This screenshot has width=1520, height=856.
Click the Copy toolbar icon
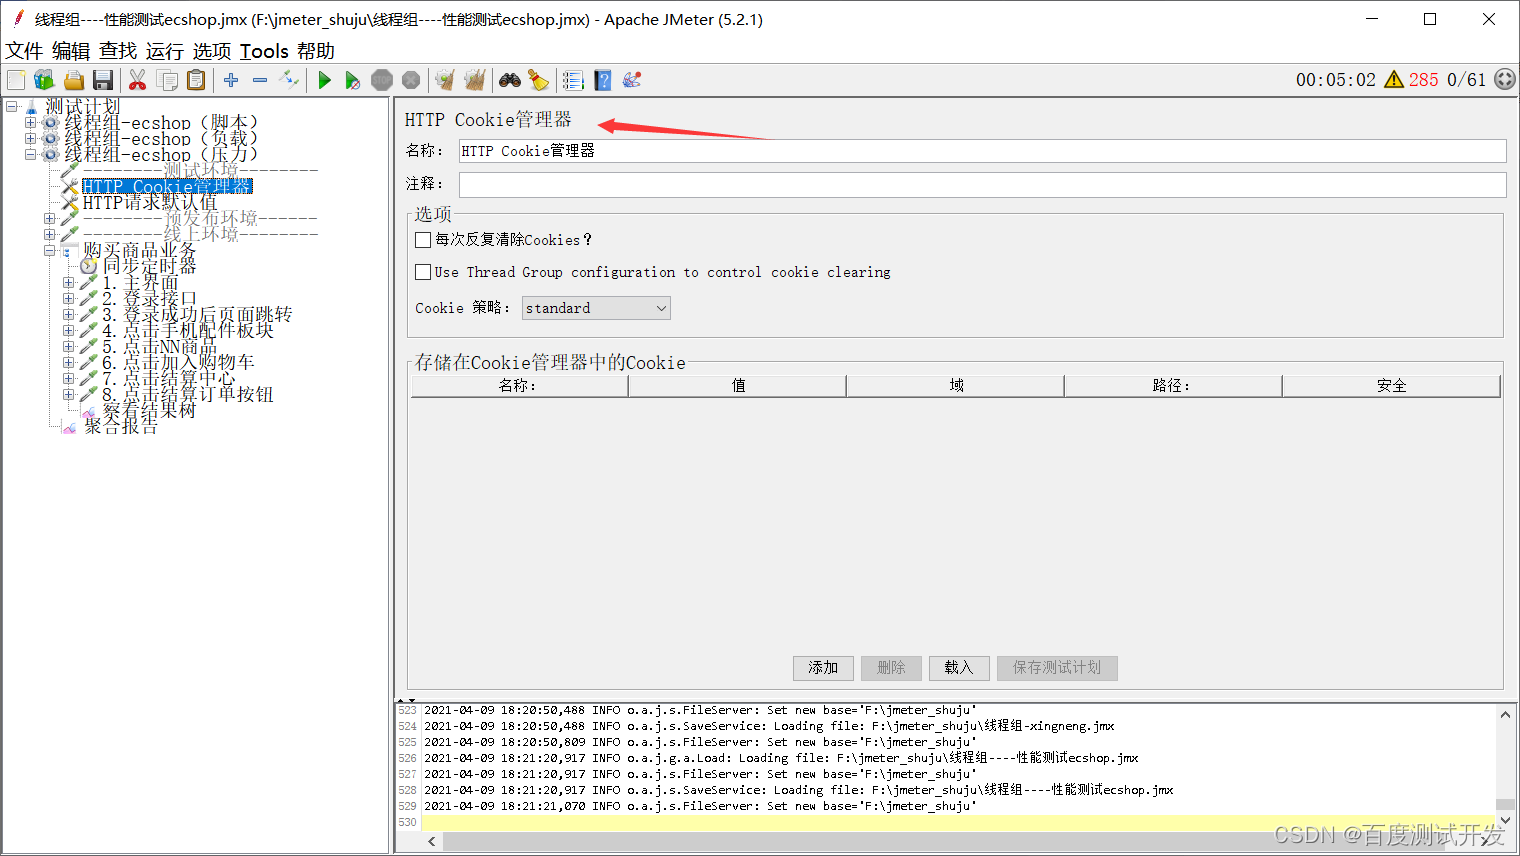pos(167,80)
